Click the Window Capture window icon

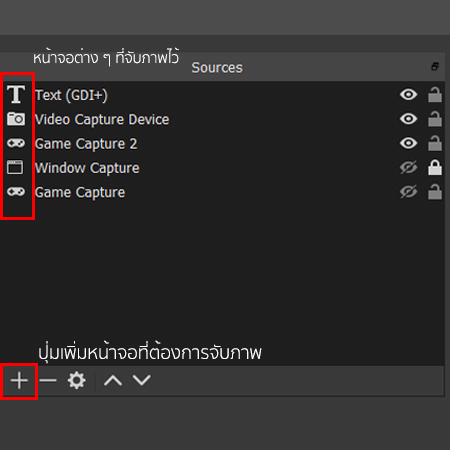(x=15, y=167)
